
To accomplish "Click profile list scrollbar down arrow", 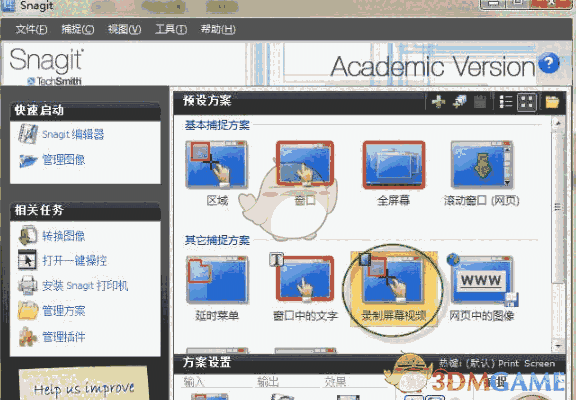I will tap(558, 346).
